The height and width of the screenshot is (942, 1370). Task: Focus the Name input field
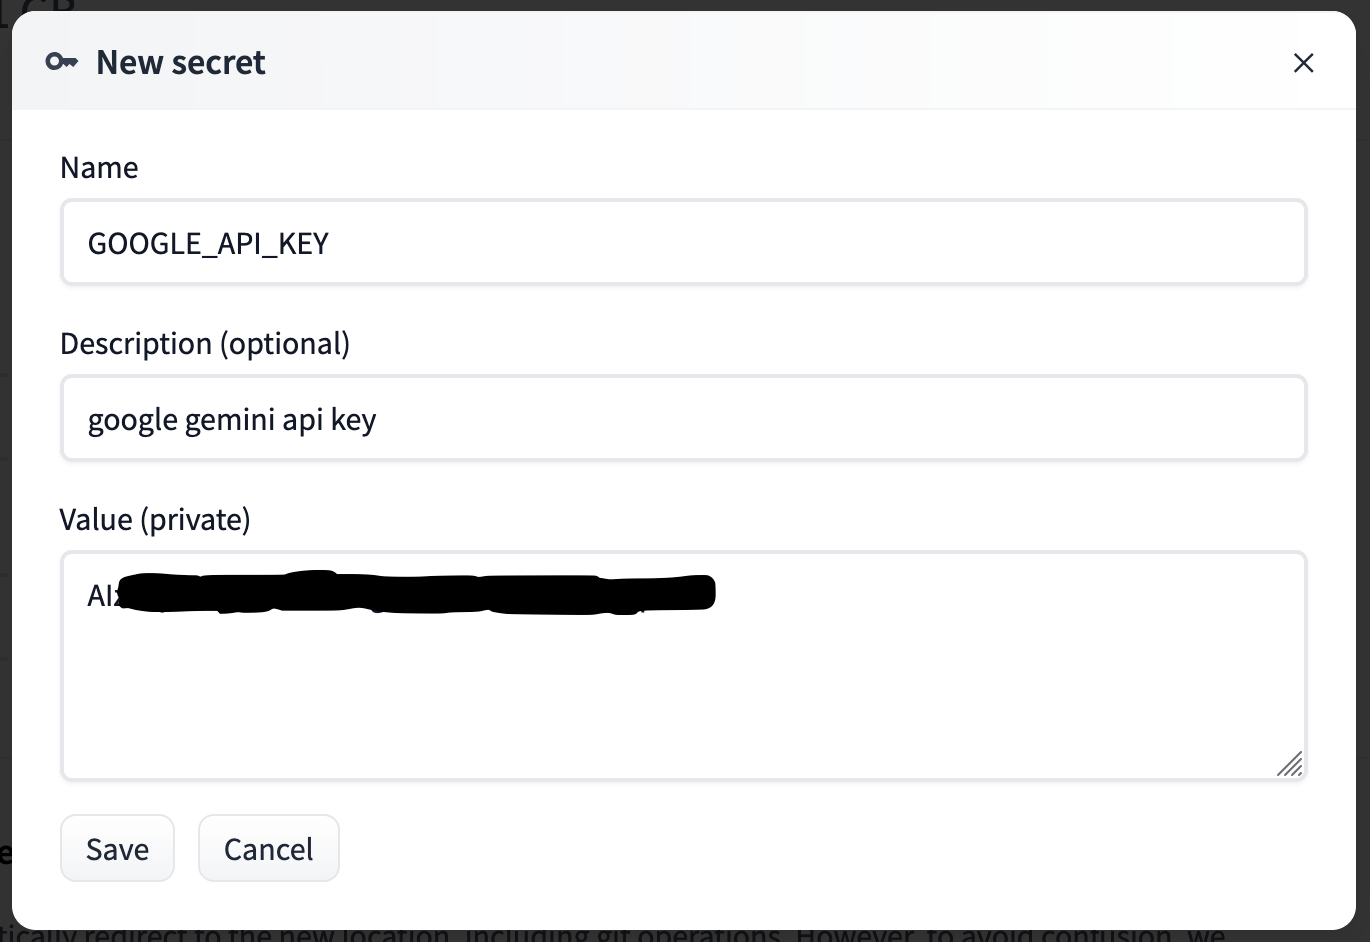(684, 242)
